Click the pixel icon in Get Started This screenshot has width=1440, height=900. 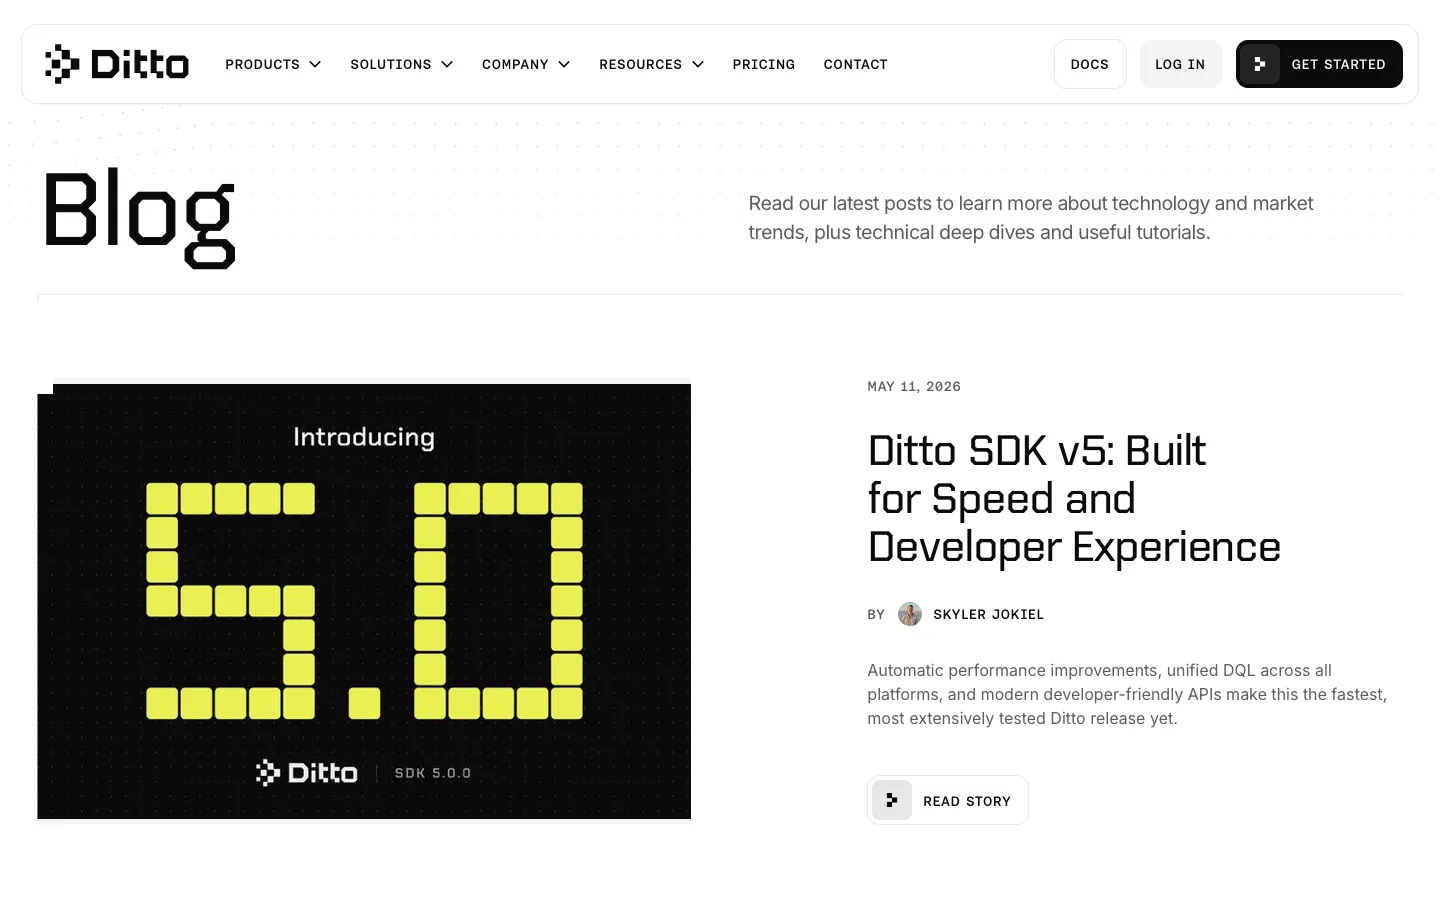pyautogui.click(x=1260, y=64)
